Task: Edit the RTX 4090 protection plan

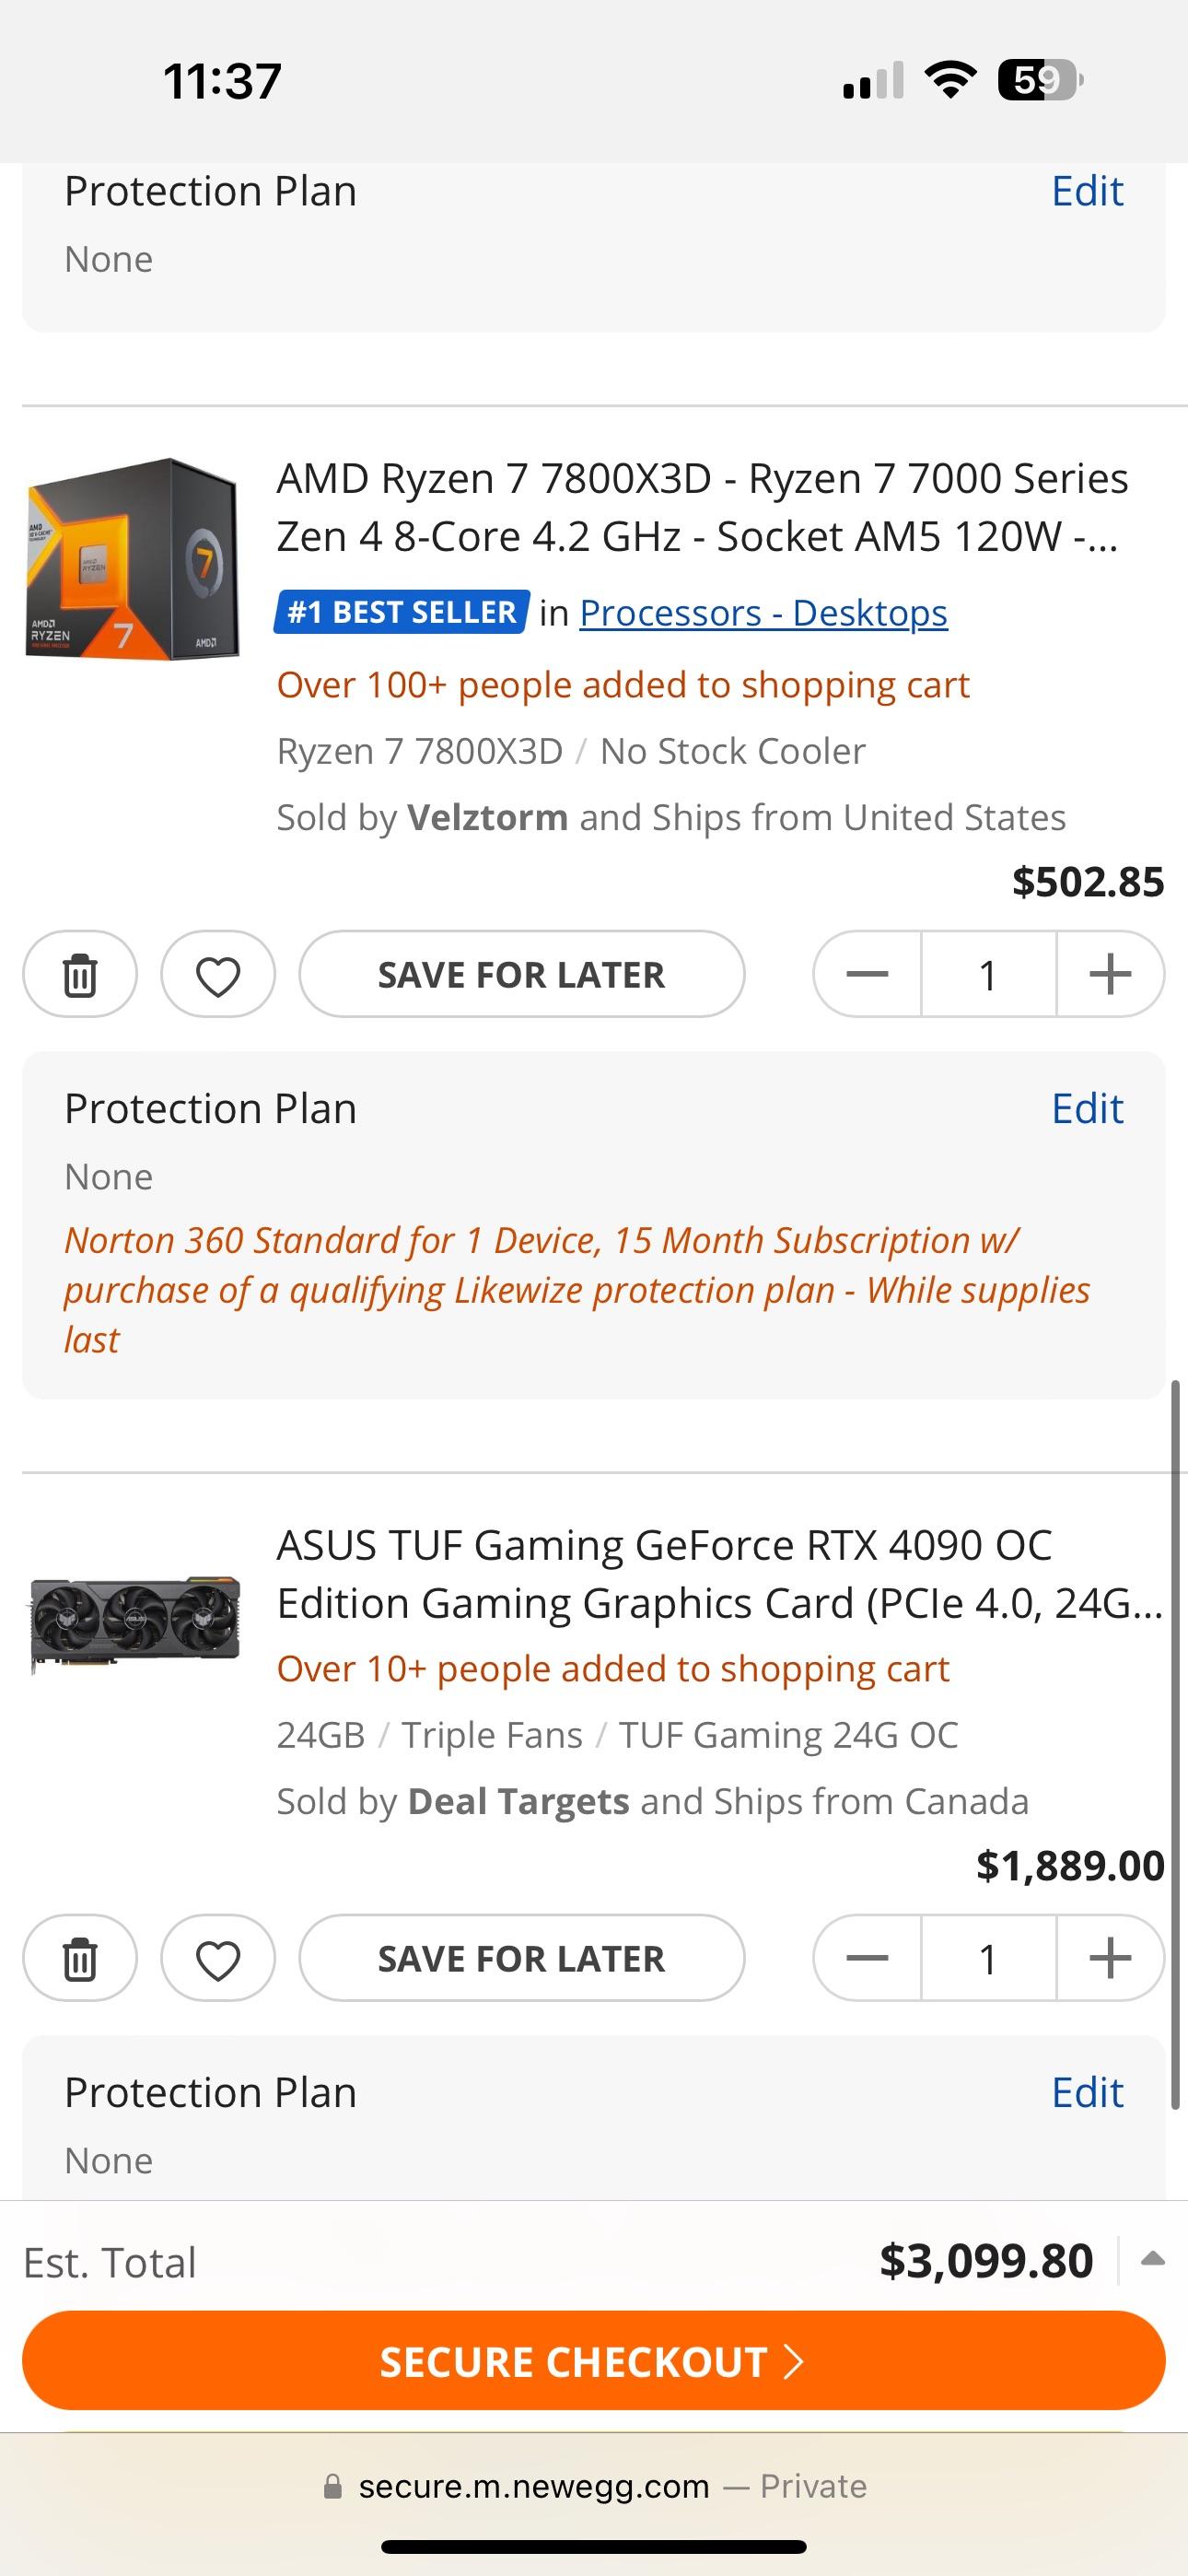Action: point(1087,2093)
